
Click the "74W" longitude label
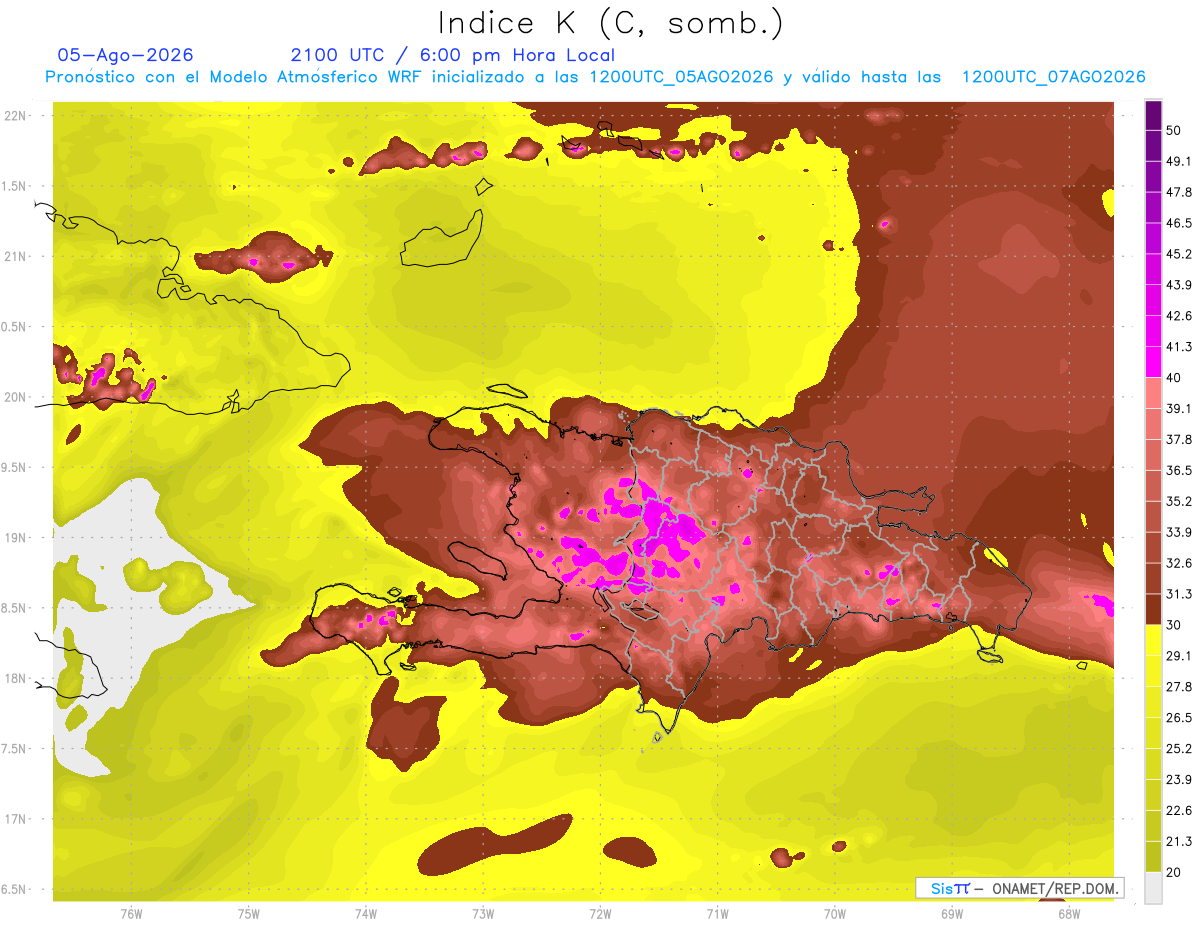tap(366, 913)
